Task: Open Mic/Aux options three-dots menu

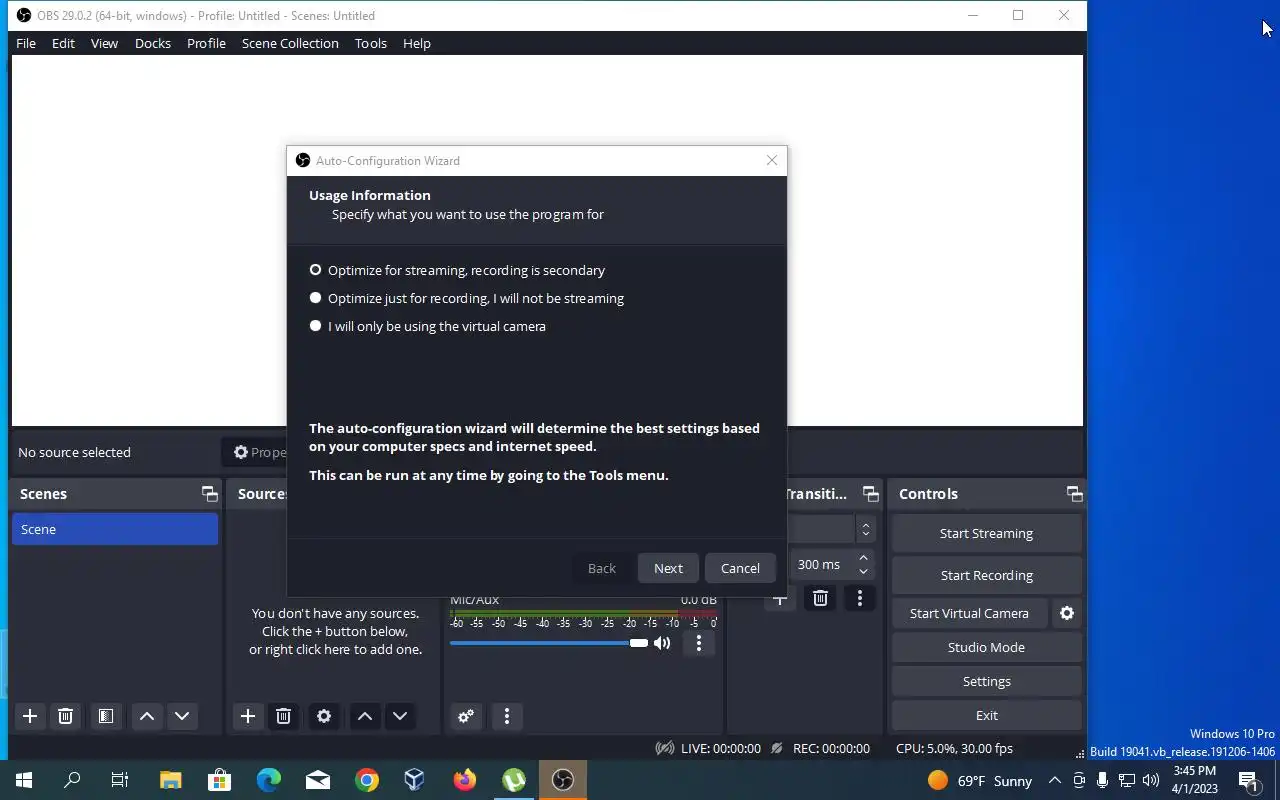Action: (699, 643)
